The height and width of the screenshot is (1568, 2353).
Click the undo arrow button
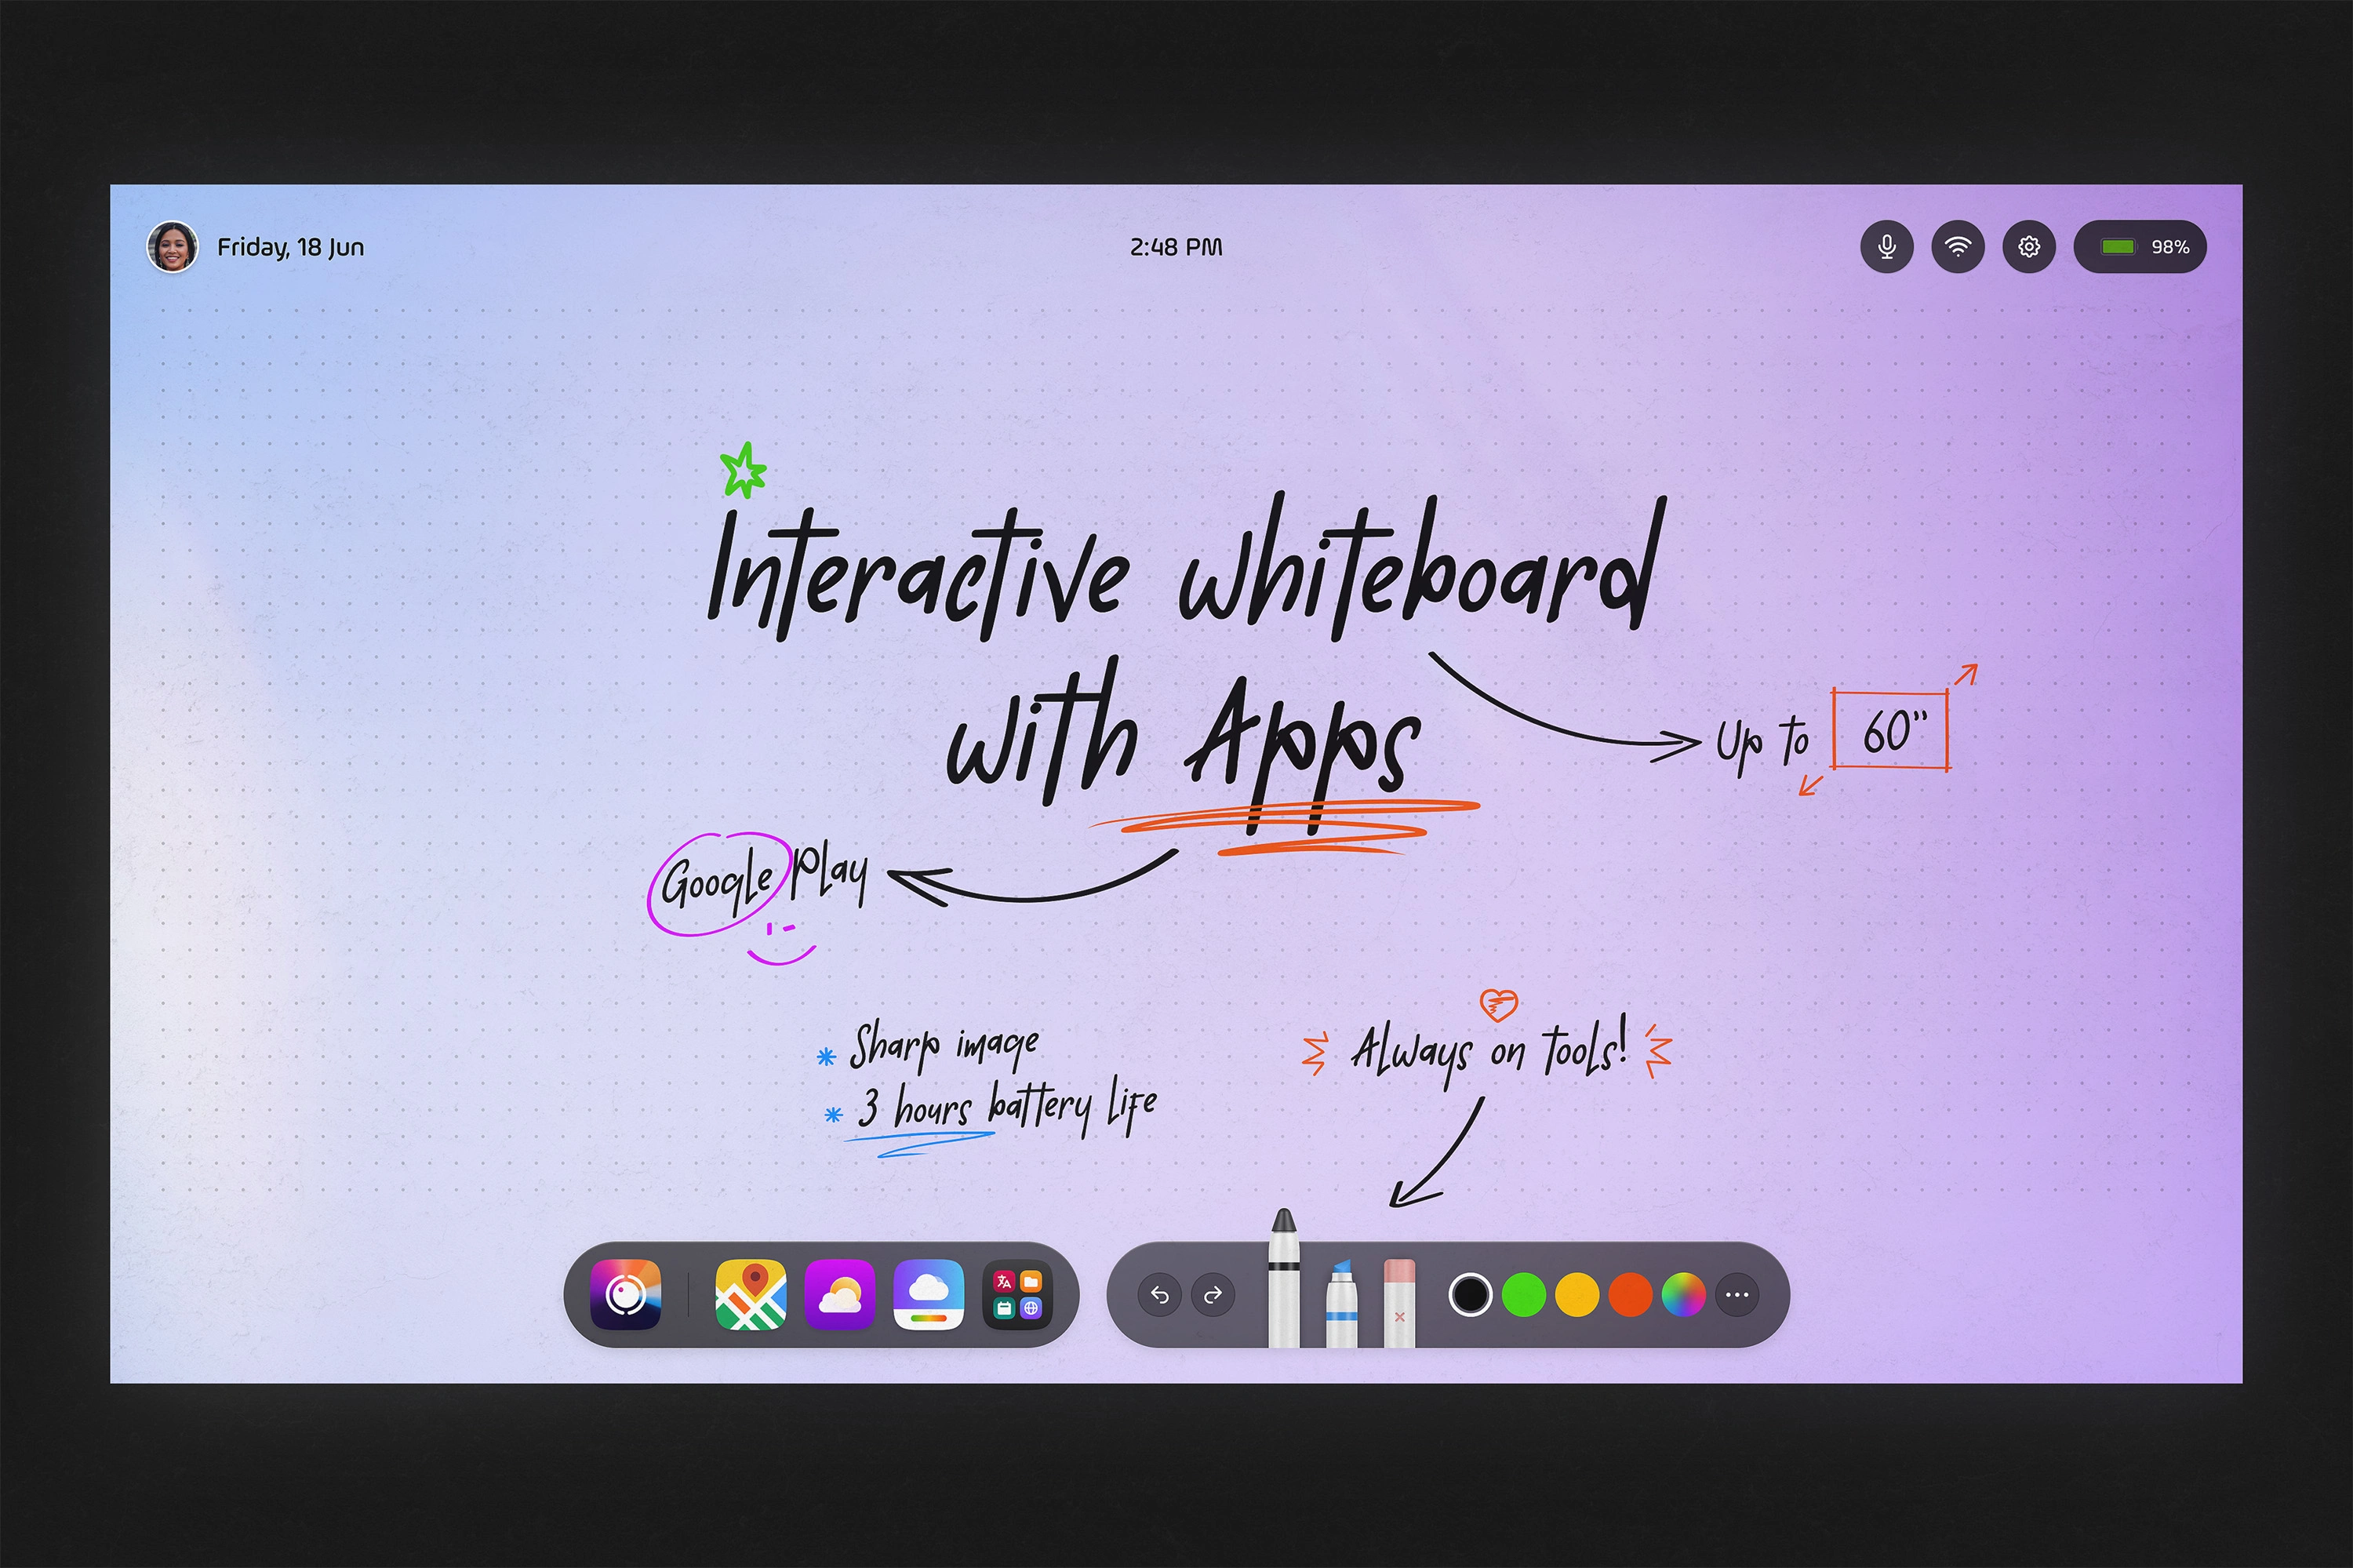(1159, 1295)
